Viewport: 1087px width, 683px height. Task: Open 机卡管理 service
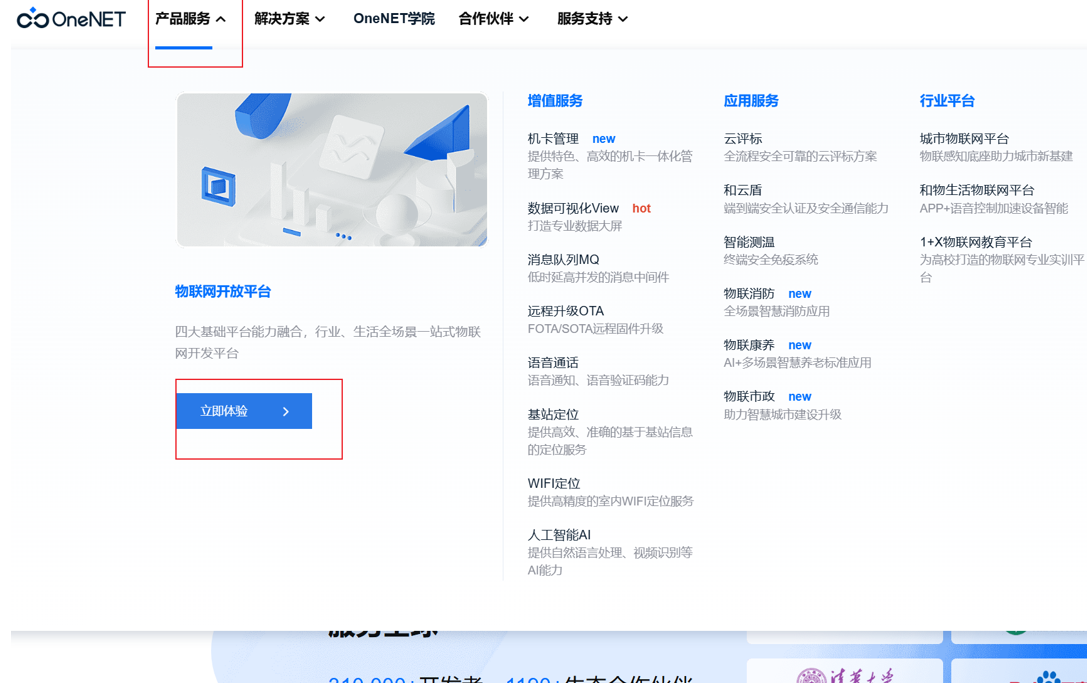click(553, 139)
